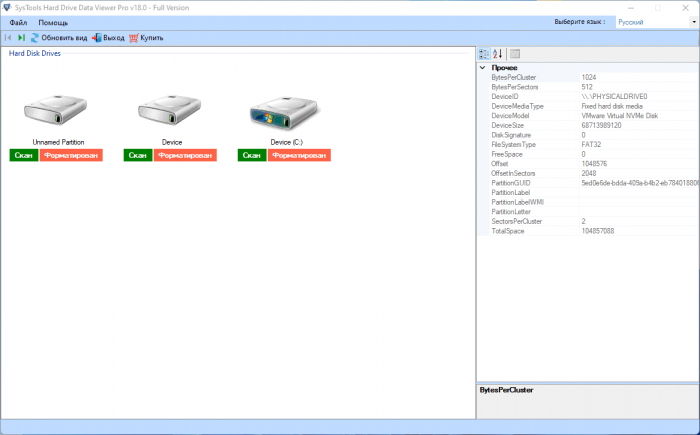The width and height of the screenshot is (700, 435).
Task: Click the green next navigation arrow
Action: (x=21, y=38)
